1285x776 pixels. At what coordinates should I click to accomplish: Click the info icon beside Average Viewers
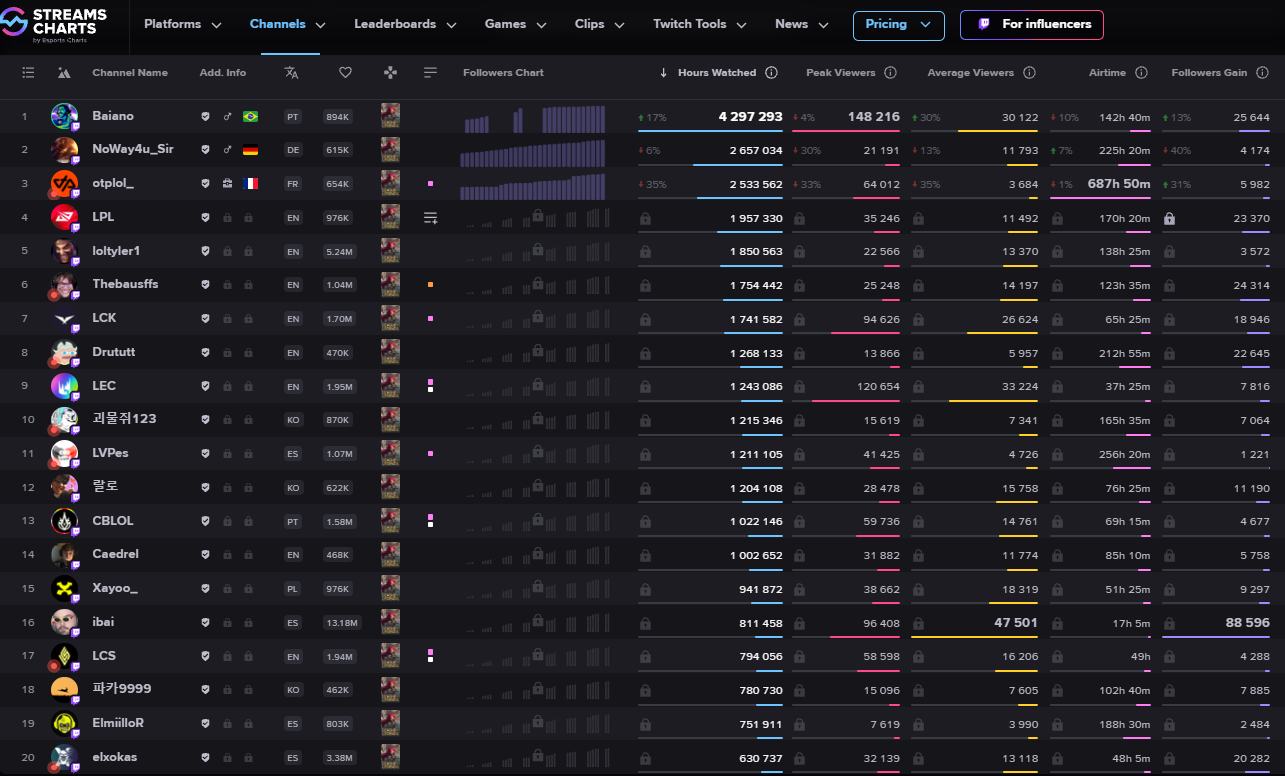click(1029, 73)
